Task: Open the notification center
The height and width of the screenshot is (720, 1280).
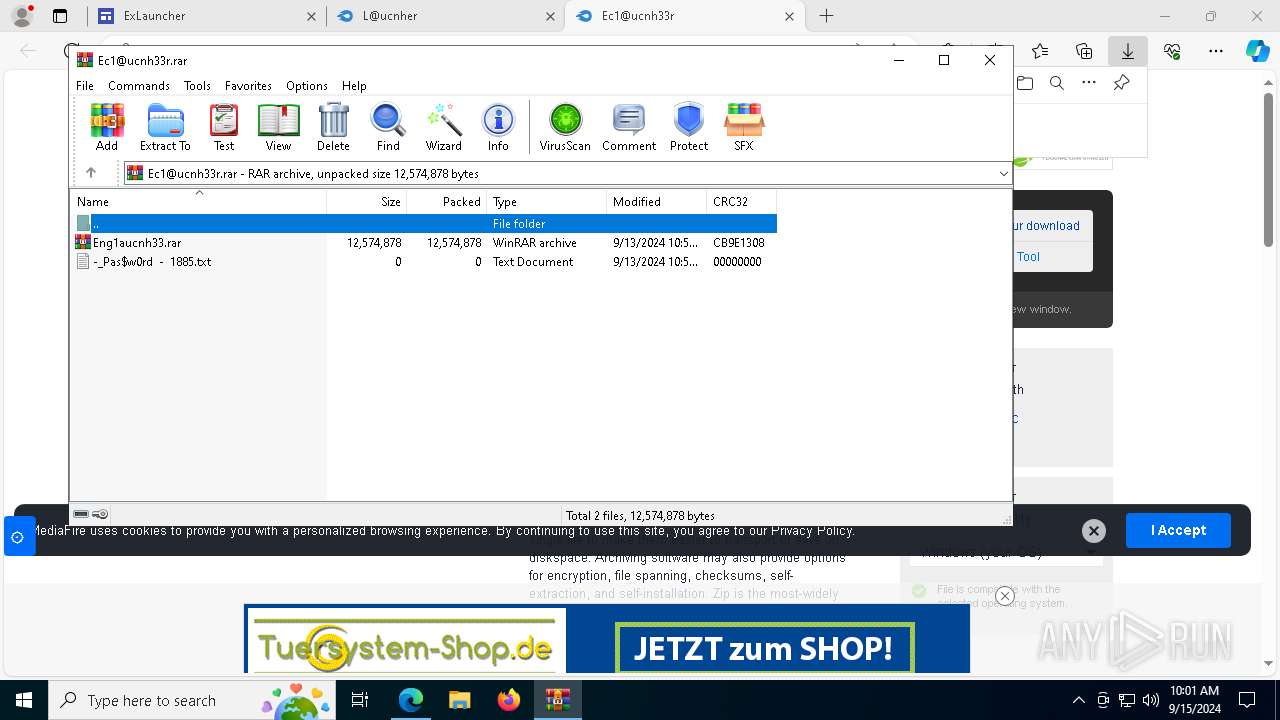Action: tap(1247, 700)
